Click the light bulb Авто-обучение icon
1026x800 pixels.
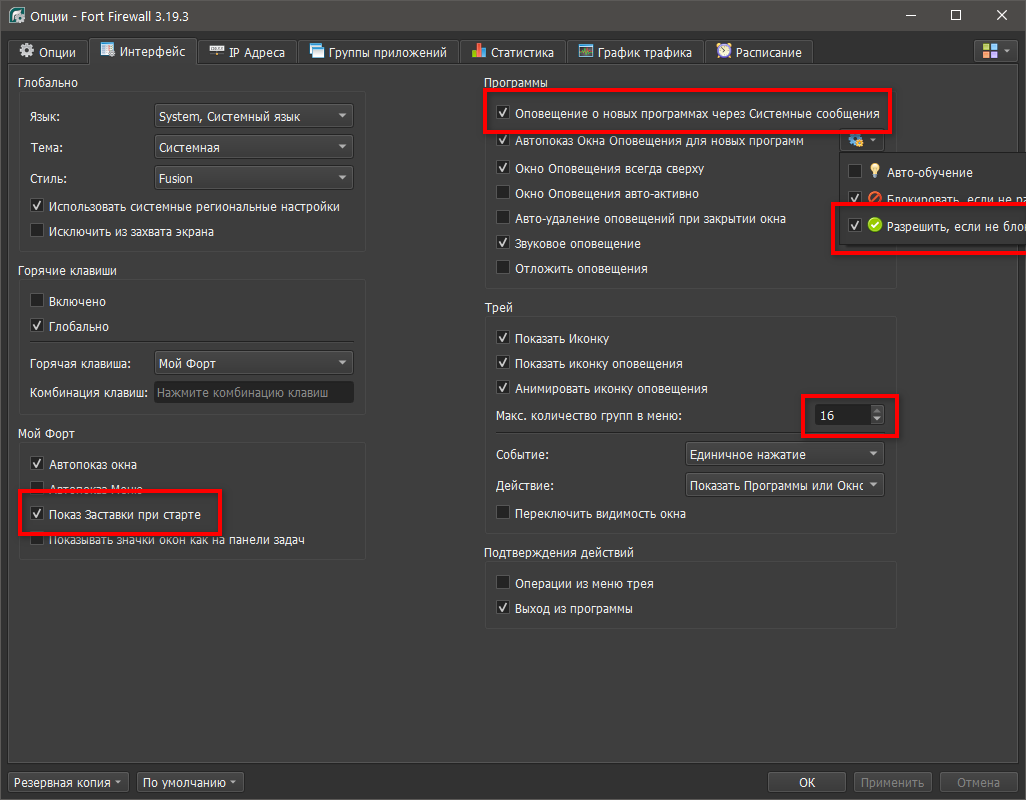coord(875,171)
